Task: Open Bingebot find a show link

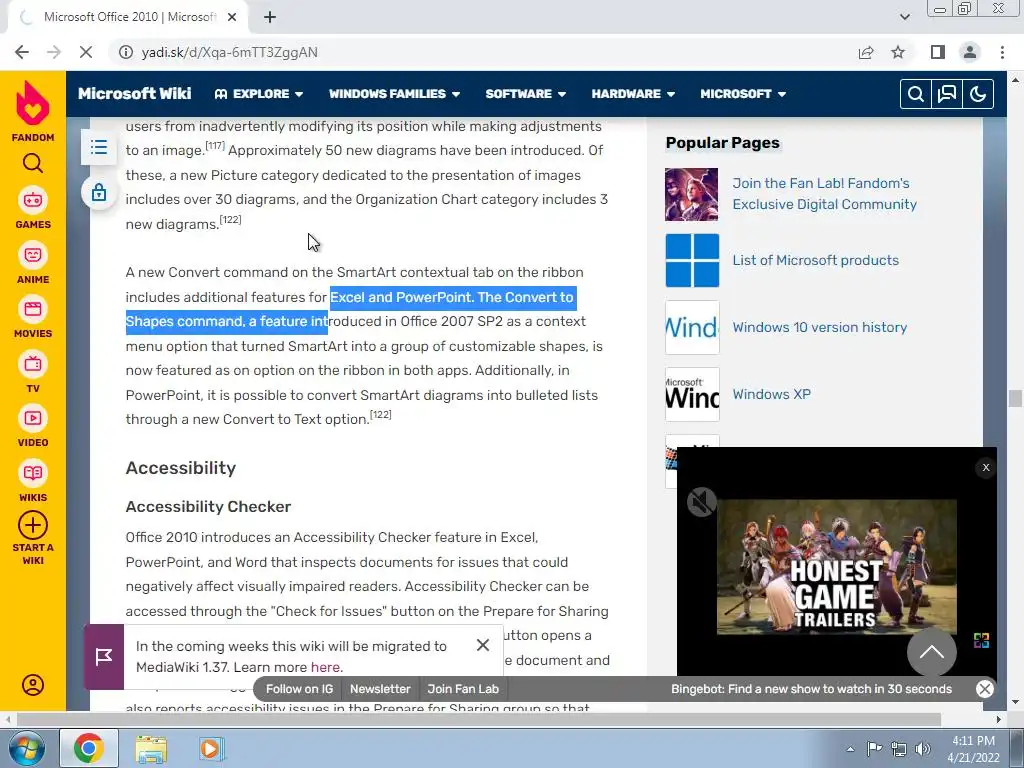Action: click(811, 689)
